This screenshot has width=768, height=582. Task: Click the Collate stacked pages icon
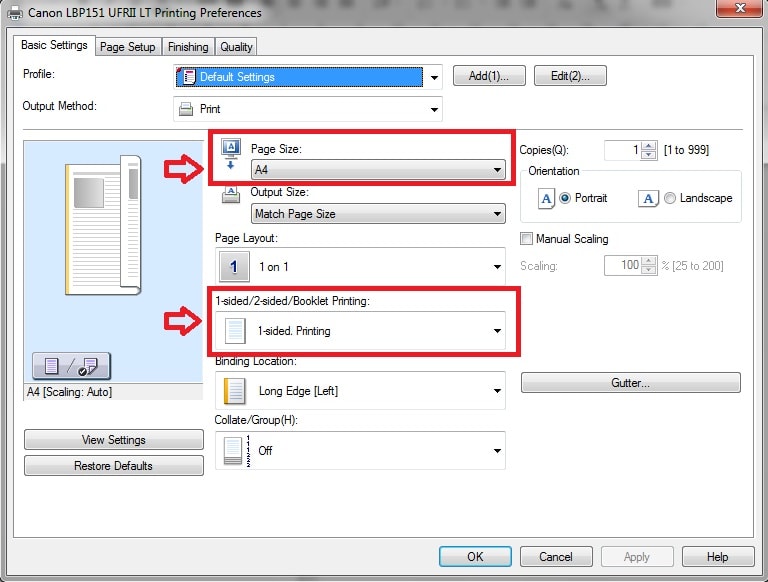[237, 450]
